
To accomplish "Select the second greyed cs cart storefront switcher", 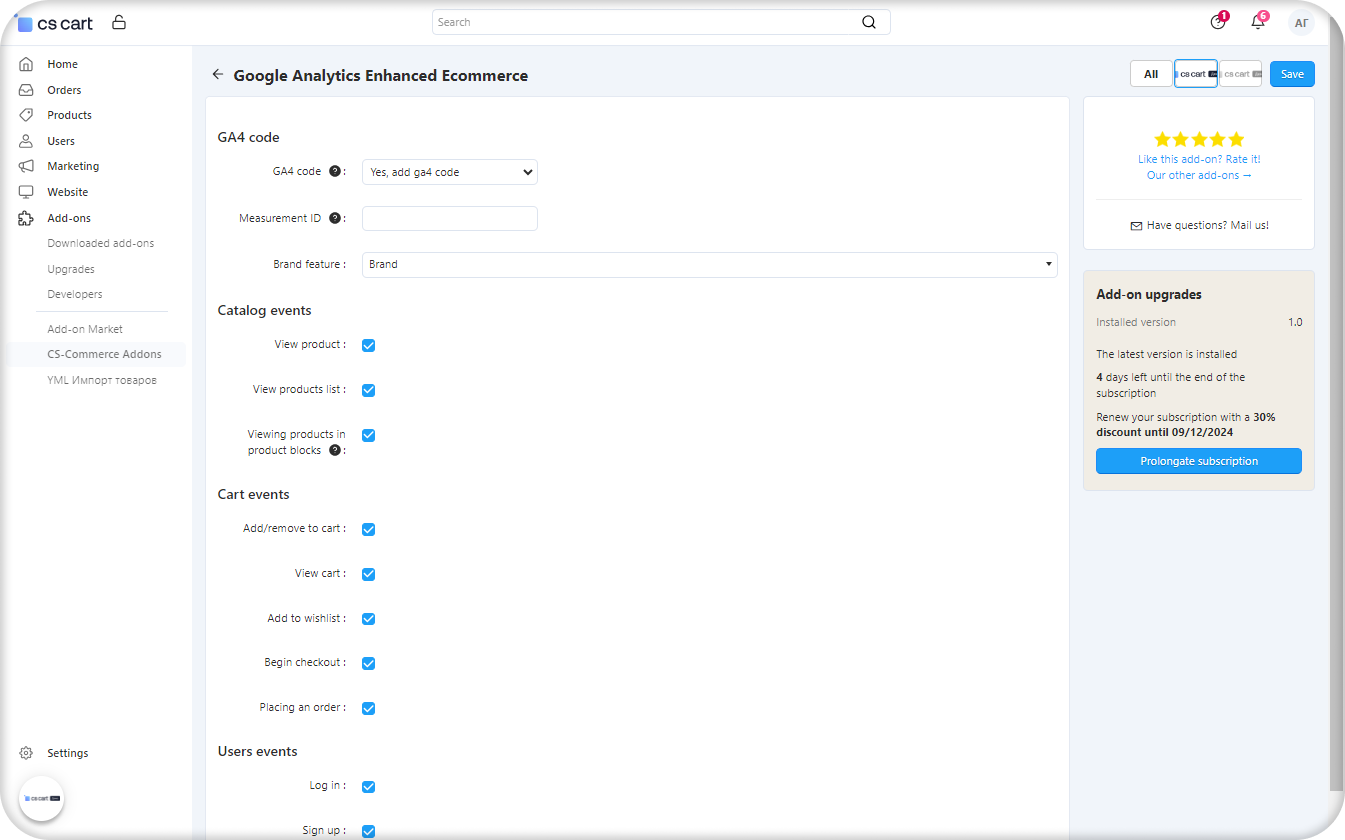I will point(1240,74).
